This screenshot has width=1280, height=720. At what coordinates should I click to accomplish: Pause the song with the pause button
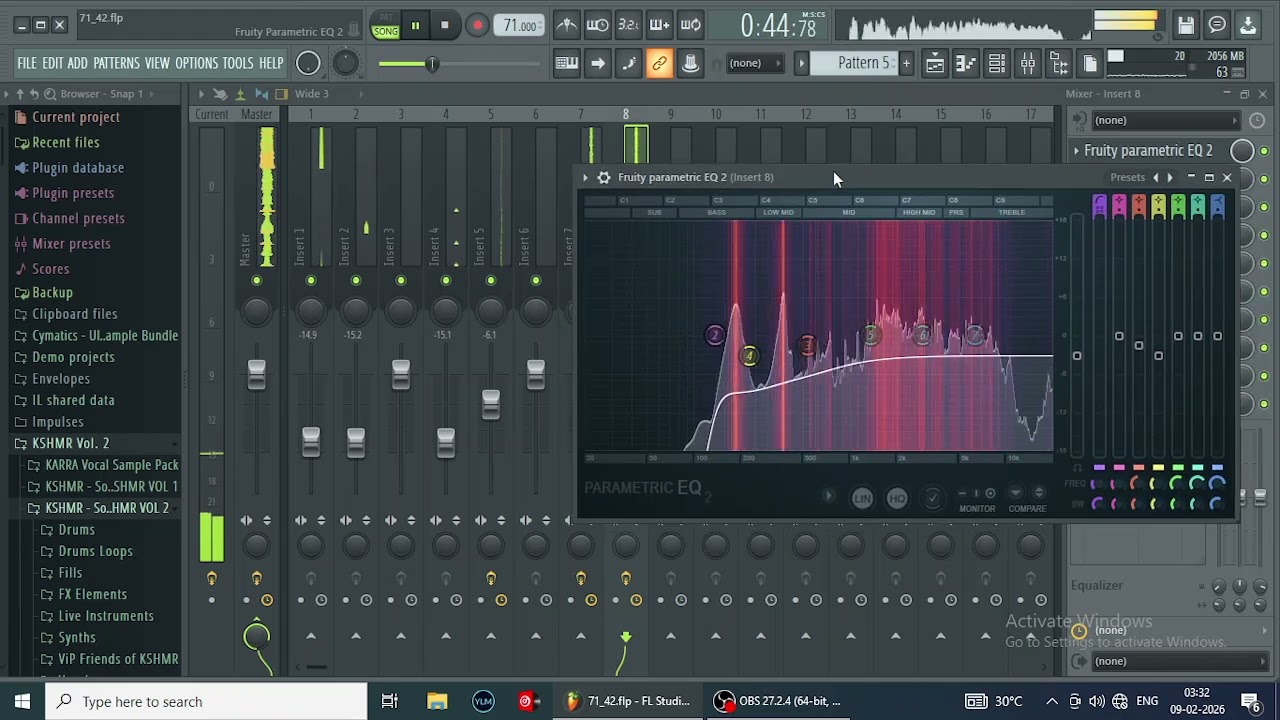[x=414, y=25]
